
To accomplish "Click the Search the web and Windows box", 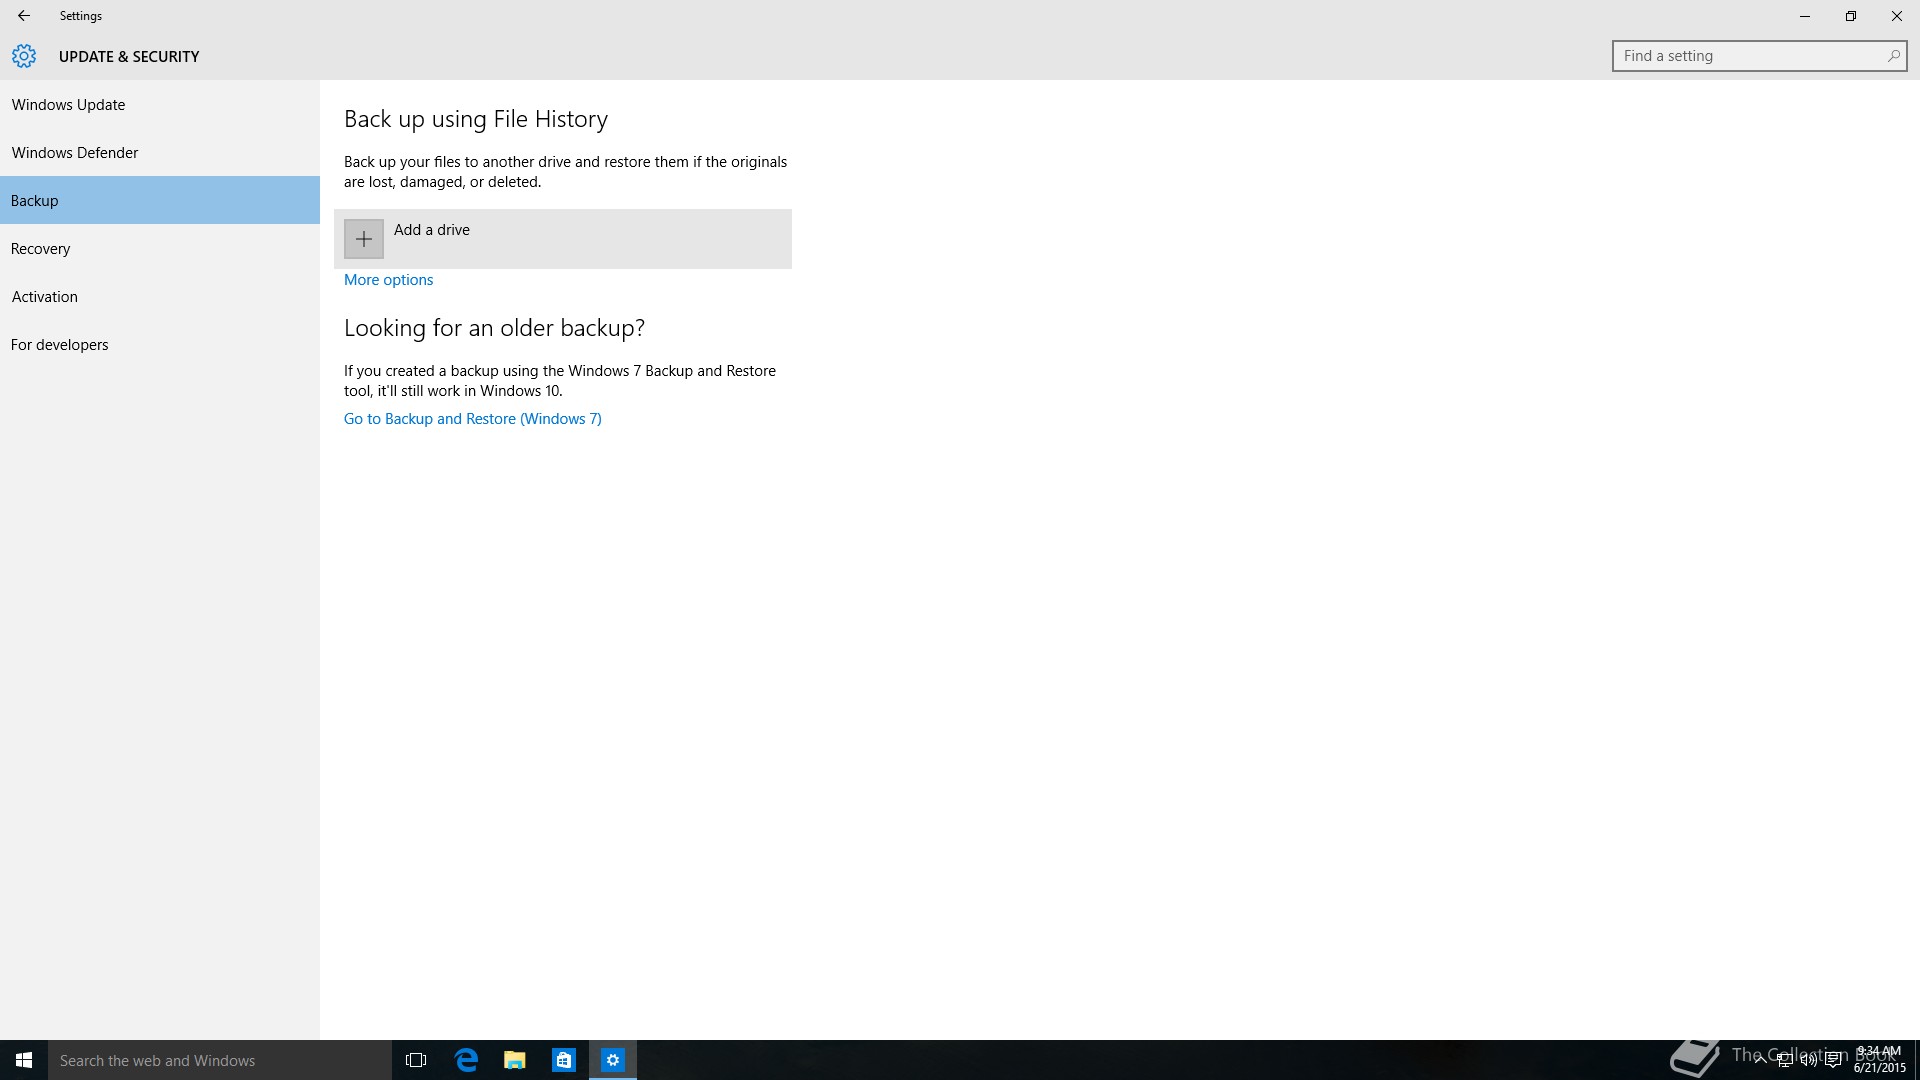I will pos(220,1060).
